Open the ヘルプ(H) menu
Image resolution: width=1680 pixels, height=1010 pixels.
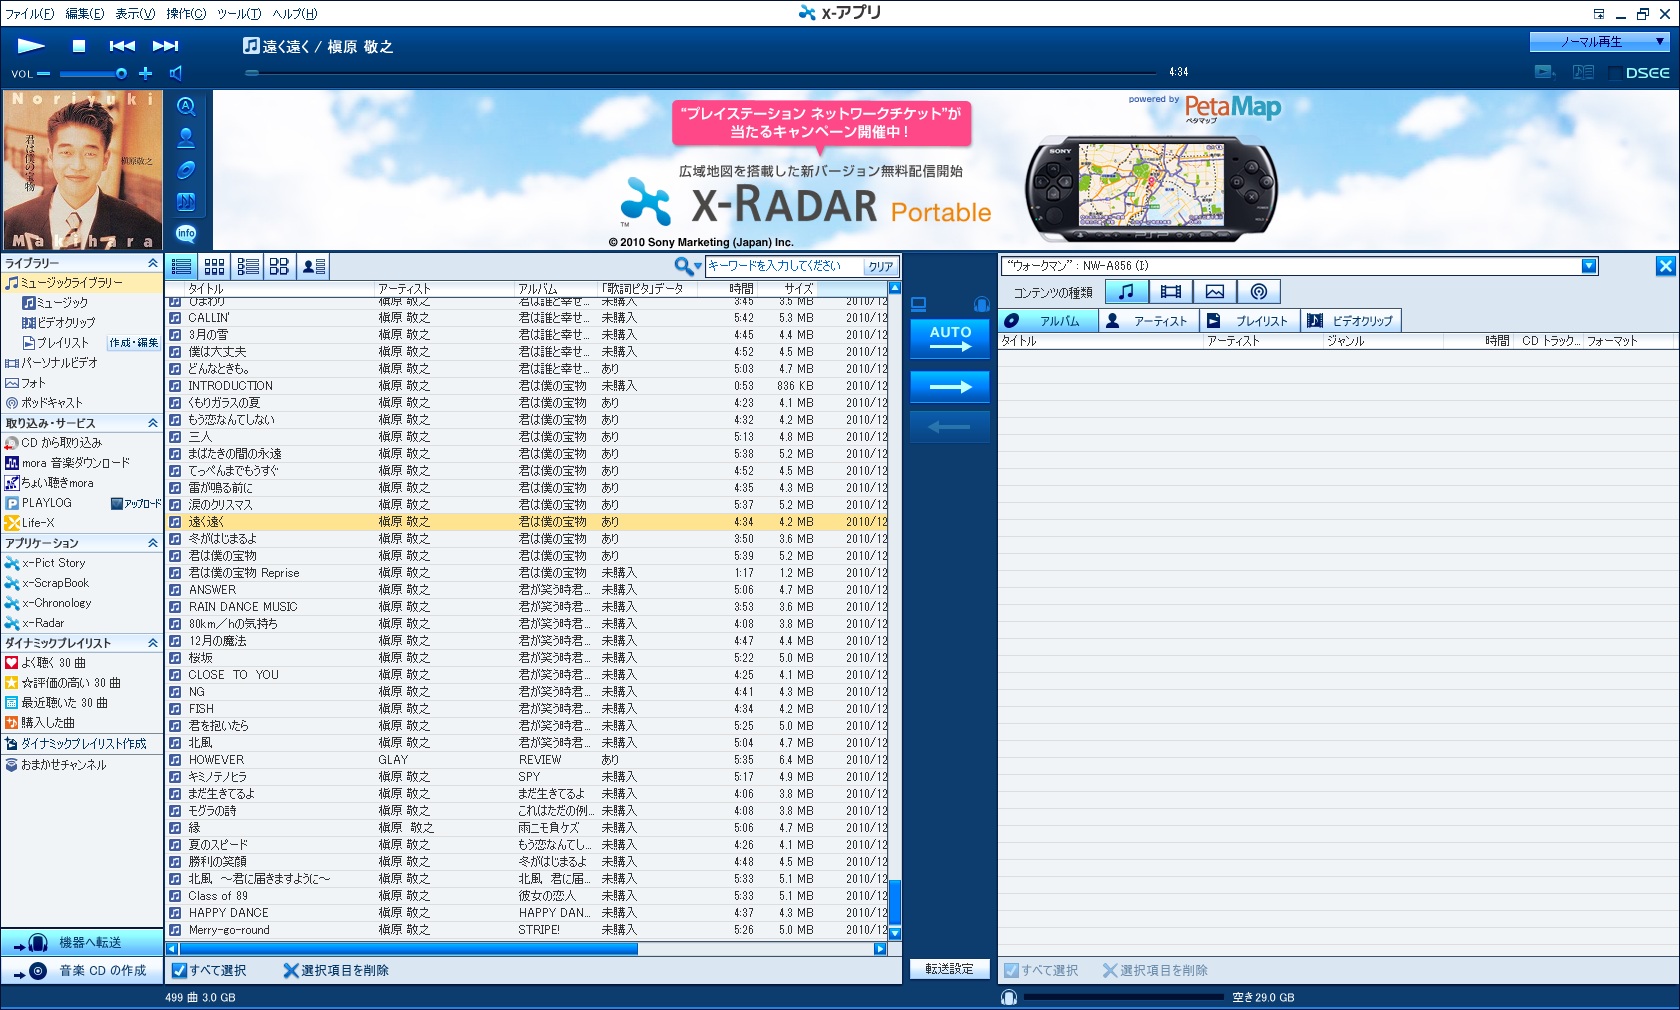pyautogui.click(x=295, y=14)
